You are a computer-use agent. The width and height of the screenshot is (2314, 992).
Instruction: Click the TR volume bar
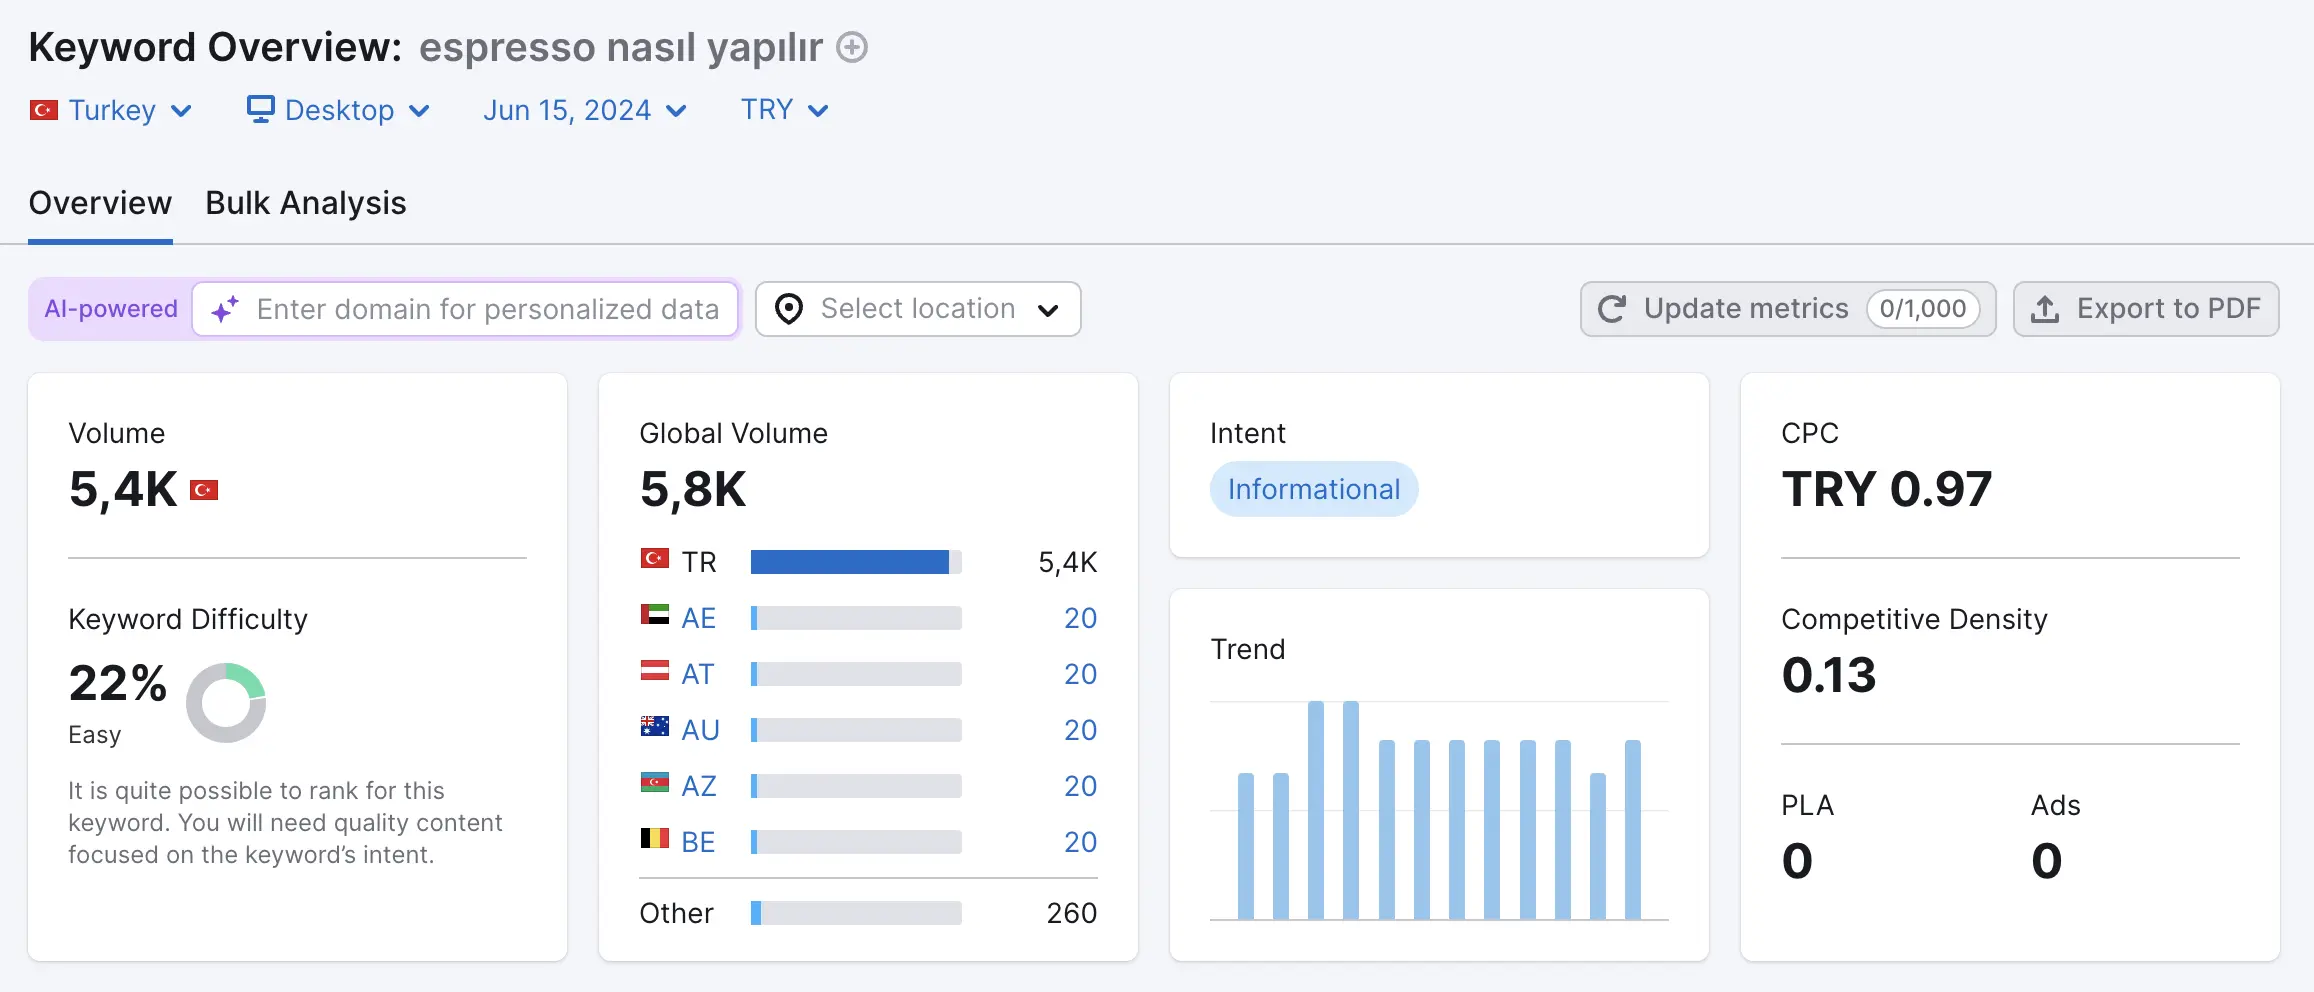[856, 562]
